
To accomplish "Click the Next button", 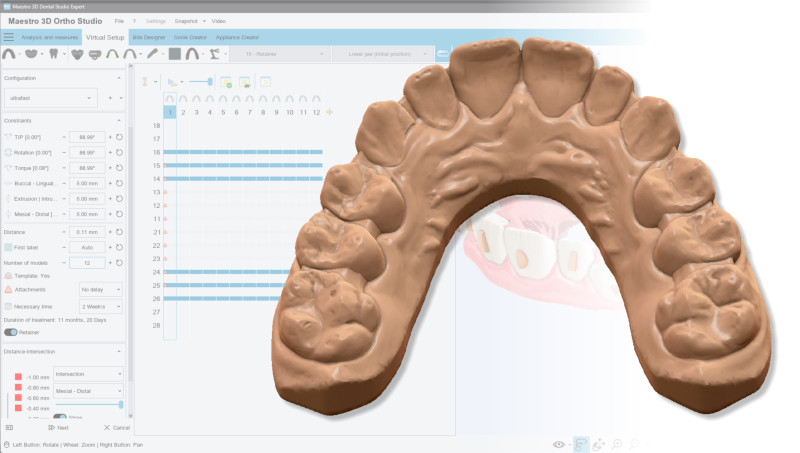I will [x=57, y=427].
